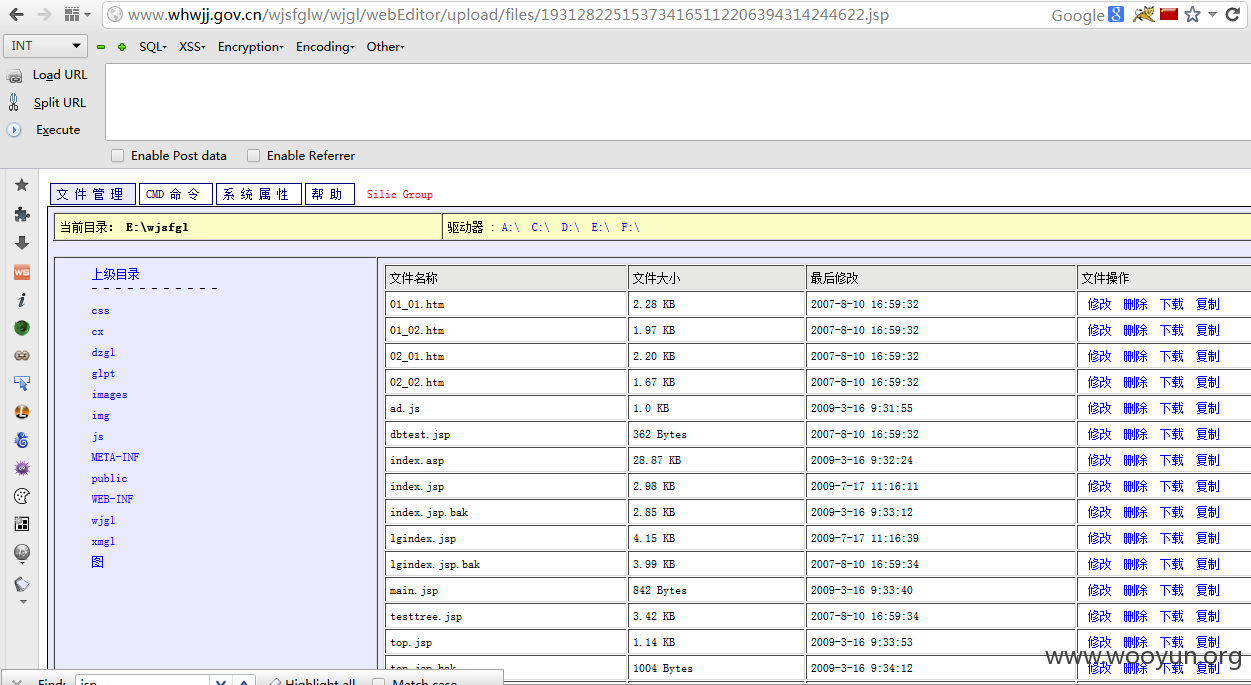Screen dimensions: 1251x685
Task: Reload the page with the refresh icon
Action: tap(1234, 15)
